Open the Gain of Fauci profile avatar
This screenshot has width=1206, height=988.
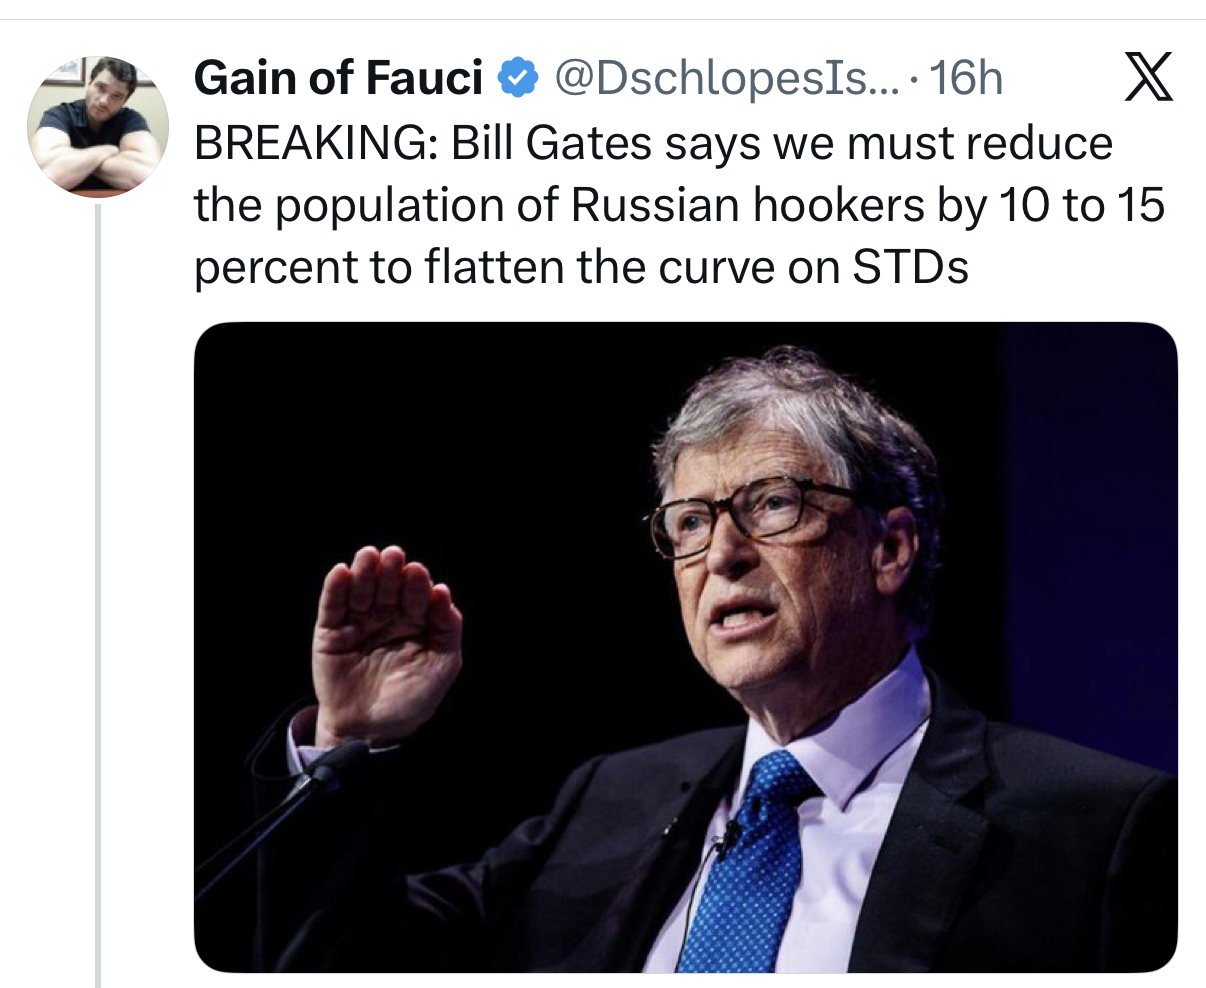pyautogui.click(x=97, y=125)
